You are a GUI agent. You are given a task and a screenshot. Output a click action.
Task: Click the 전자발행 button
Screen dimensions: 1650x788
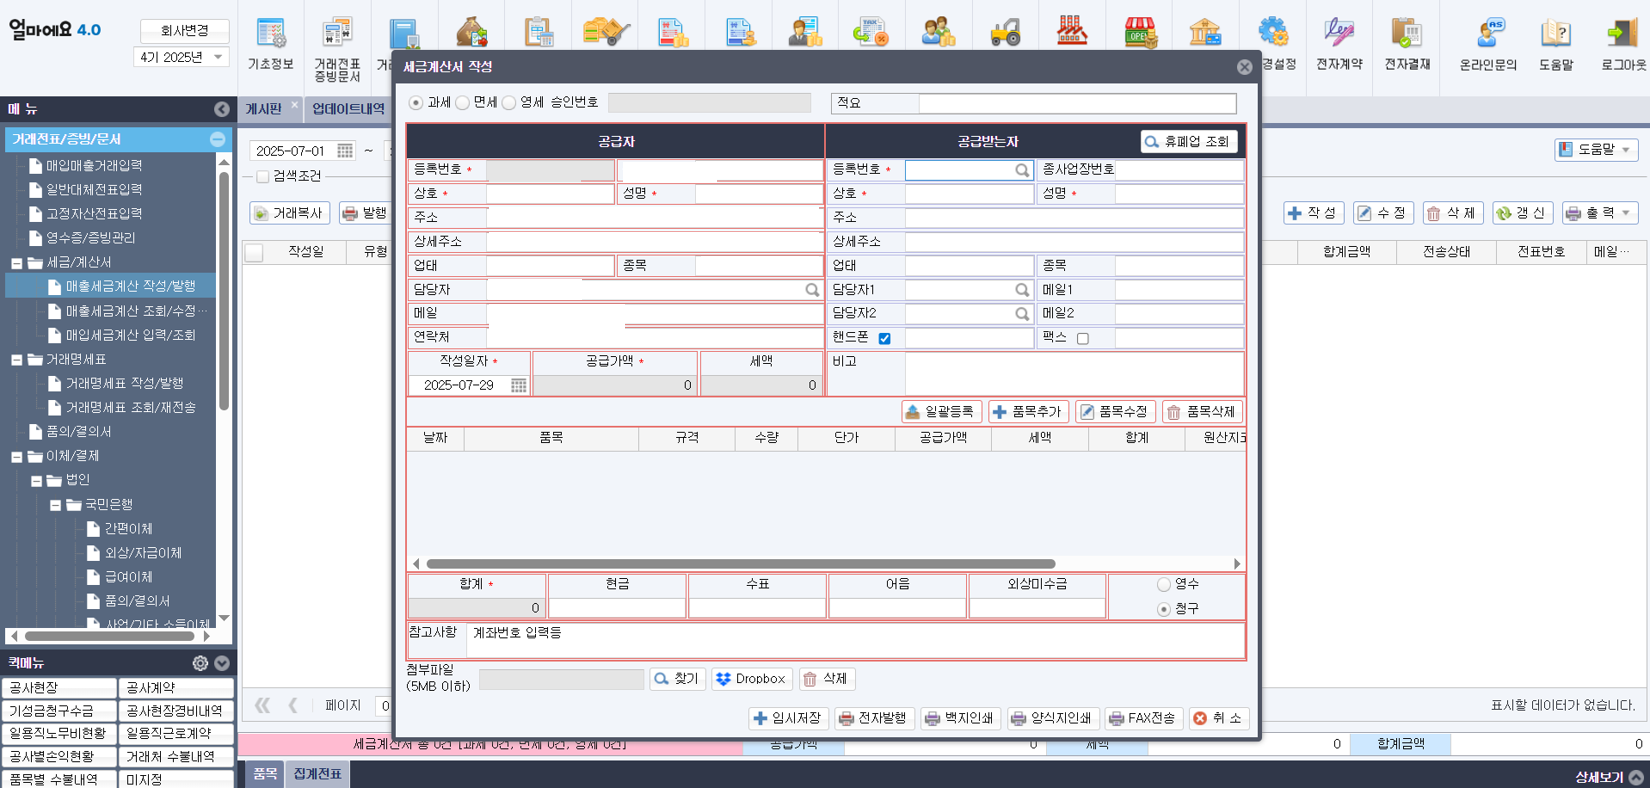(x=874, y=718)
